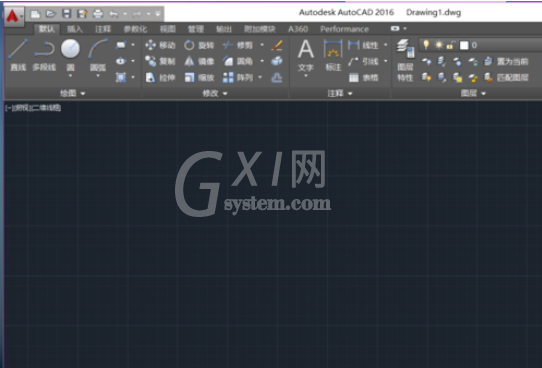542x368 pixels.
Task: Expand the Array tool dropdown arrow
Action: coord(260,77)
